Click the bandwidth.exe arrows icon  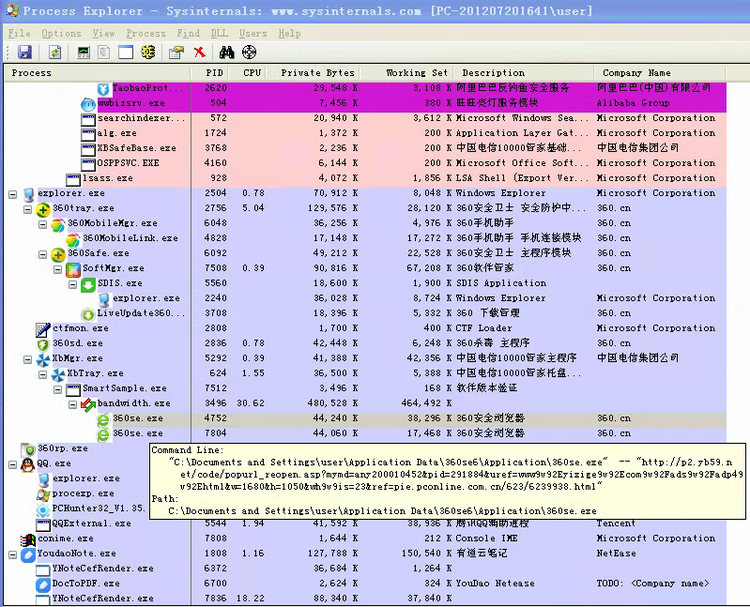tap(88, 404)
